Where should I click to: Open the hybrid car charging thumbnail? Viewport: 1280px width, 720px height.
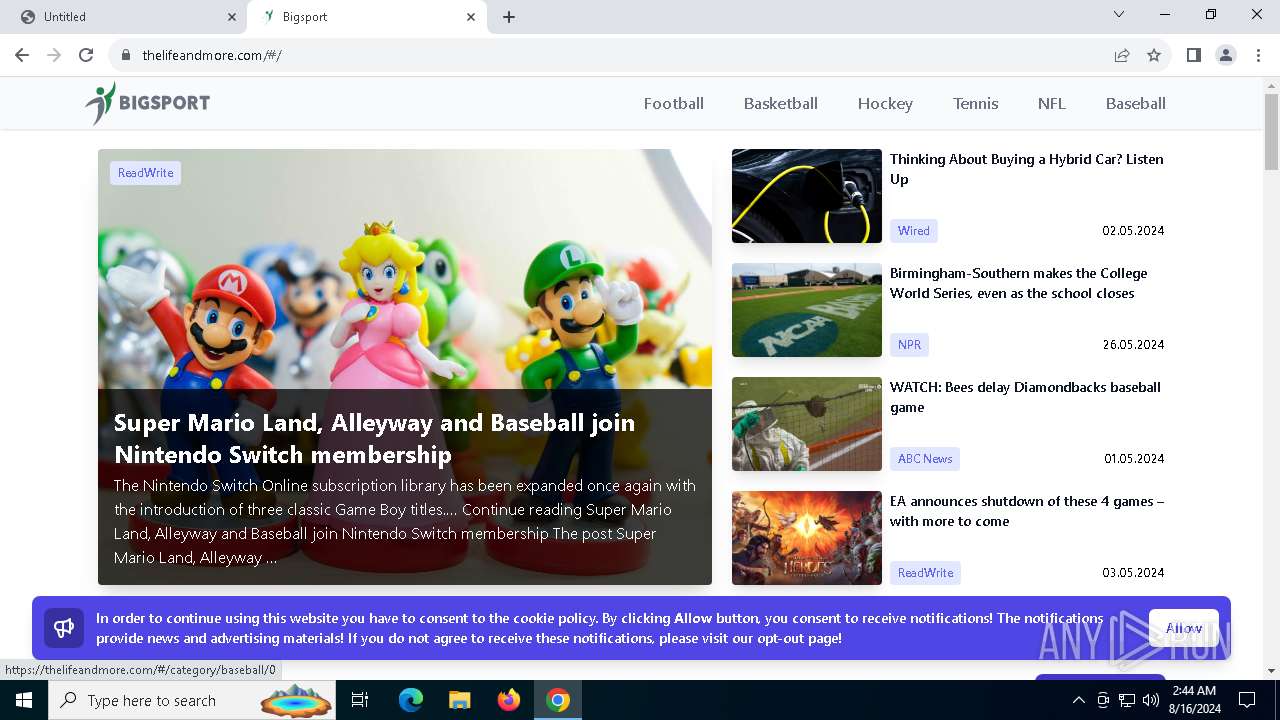pos(807,196)
